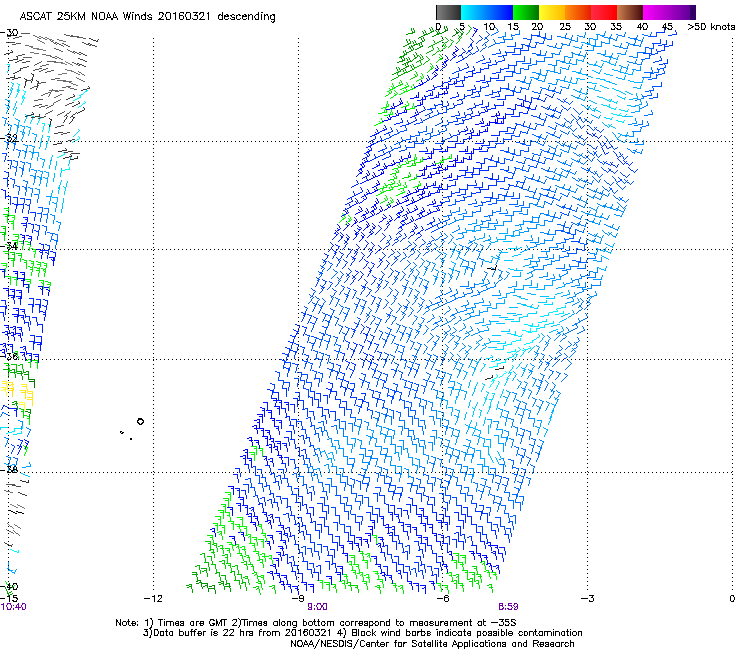Click the ">50 knots" legend label
Screen dimensions: 740x650
tap(711, 27)
